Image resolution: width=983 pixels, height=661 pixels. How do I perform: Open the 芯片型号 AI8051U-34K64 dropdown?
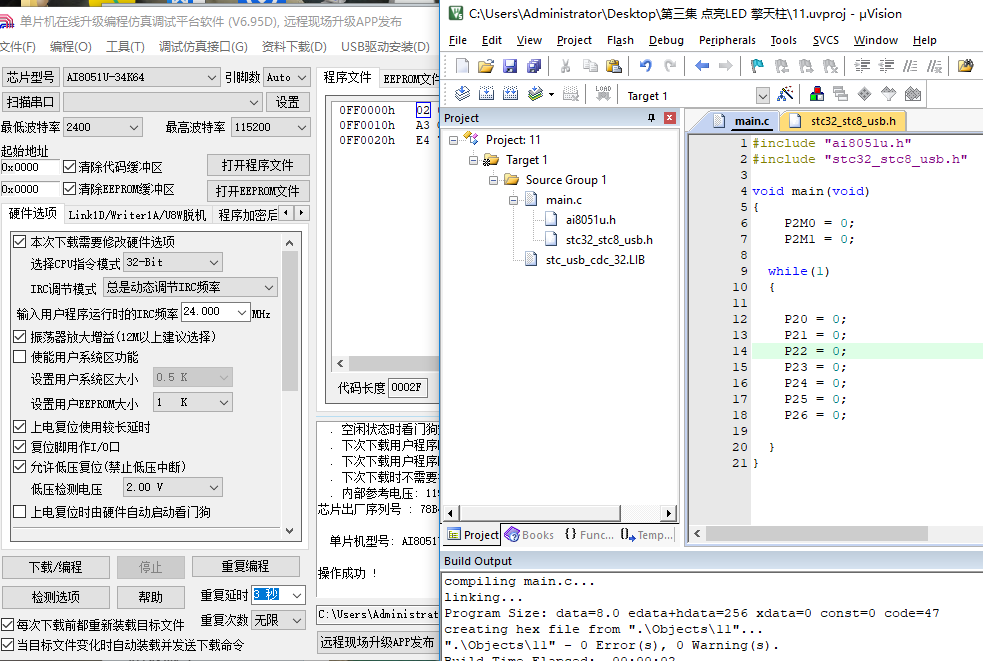(x=141, y=77)
